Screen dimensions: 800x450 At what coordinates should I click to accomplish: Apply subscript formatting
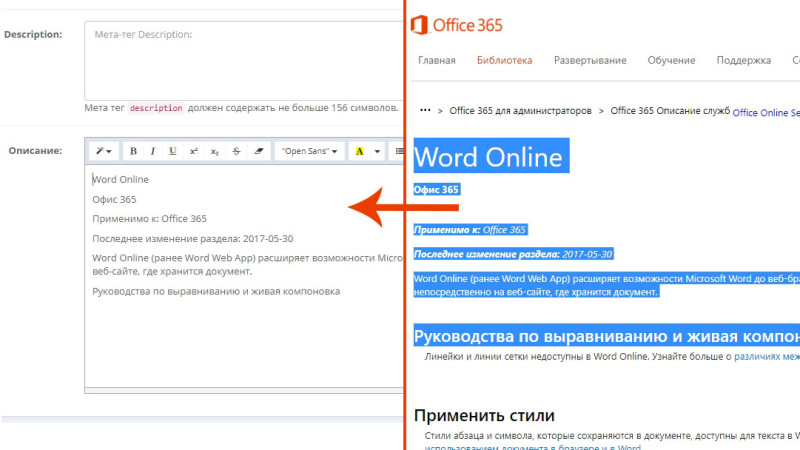(x=214, y=151)
